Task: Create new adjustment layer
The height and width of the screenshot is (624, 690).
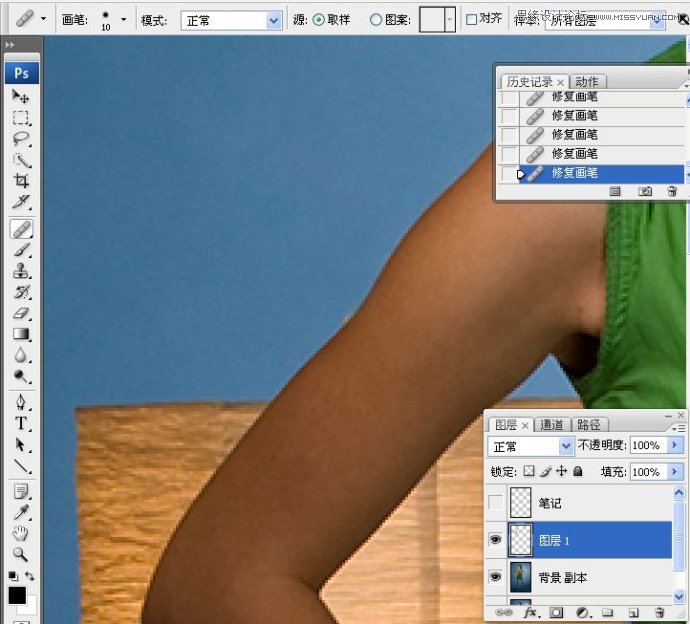Action: tap(583, 613)
